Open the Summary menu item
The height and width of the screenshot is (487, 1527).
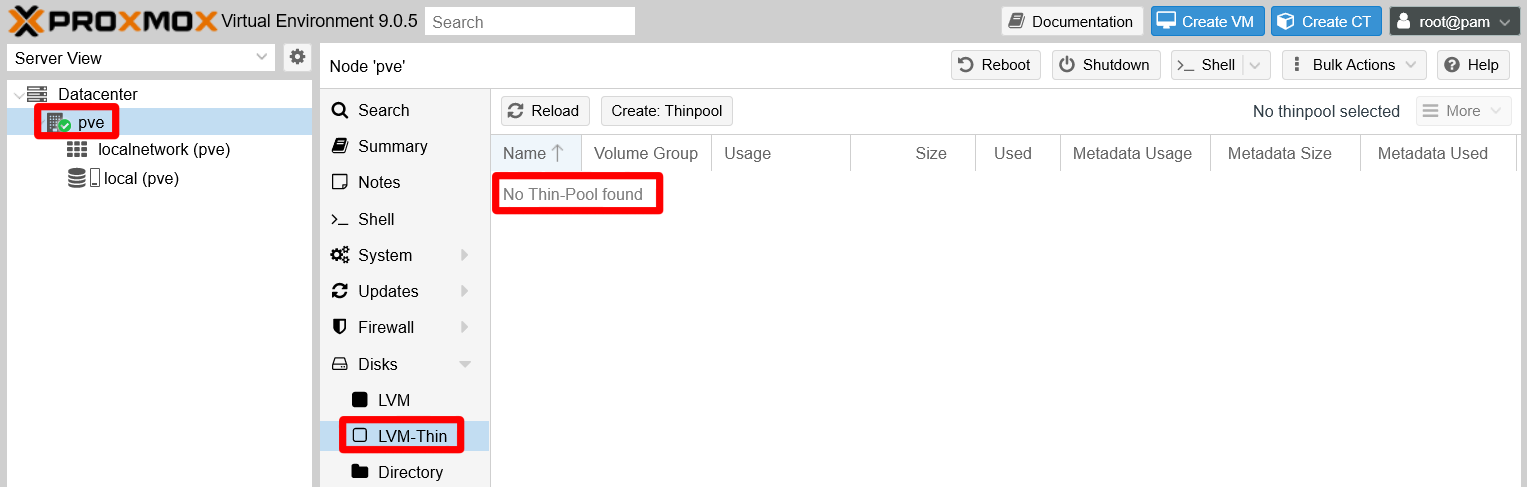(404, 146)
